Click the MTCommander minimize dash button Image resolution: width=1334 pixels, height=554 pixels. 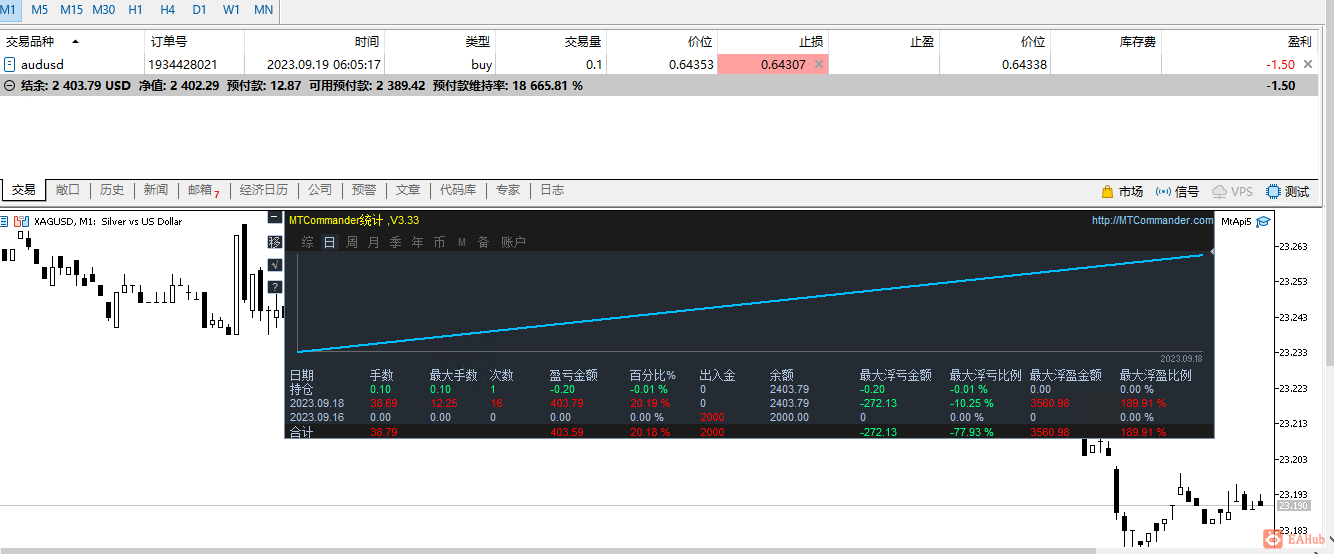click(x=275, y=218)
